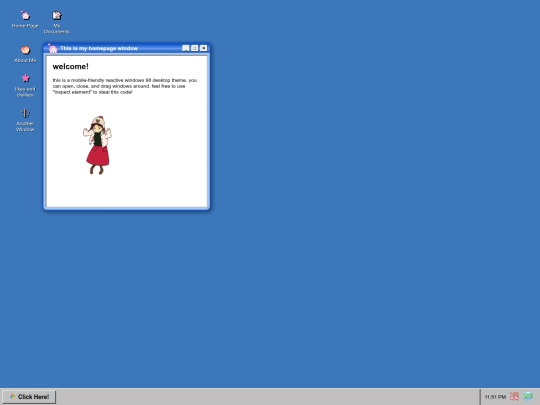The image size is (540, 405).
Task: Click the 11:51 PM taskbar clock
Action: point(495,397)
